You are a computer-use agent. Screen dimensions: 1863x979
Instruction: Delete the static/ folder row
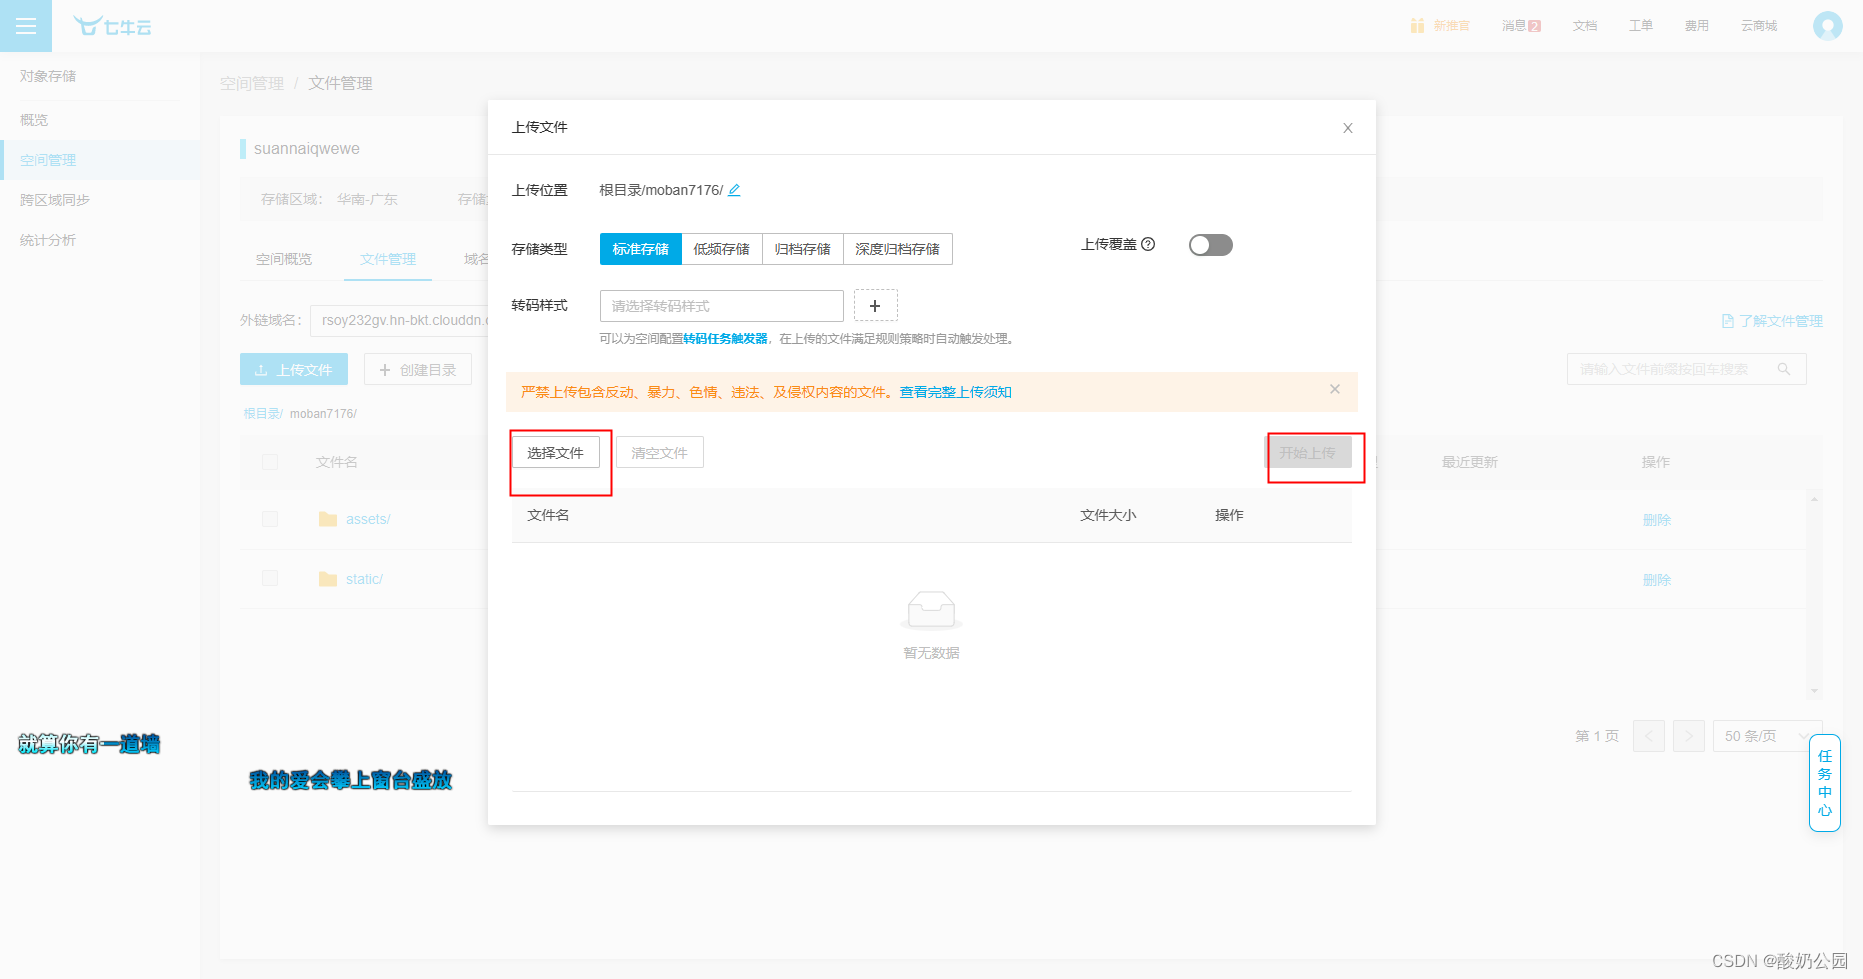pos(1657,580)
